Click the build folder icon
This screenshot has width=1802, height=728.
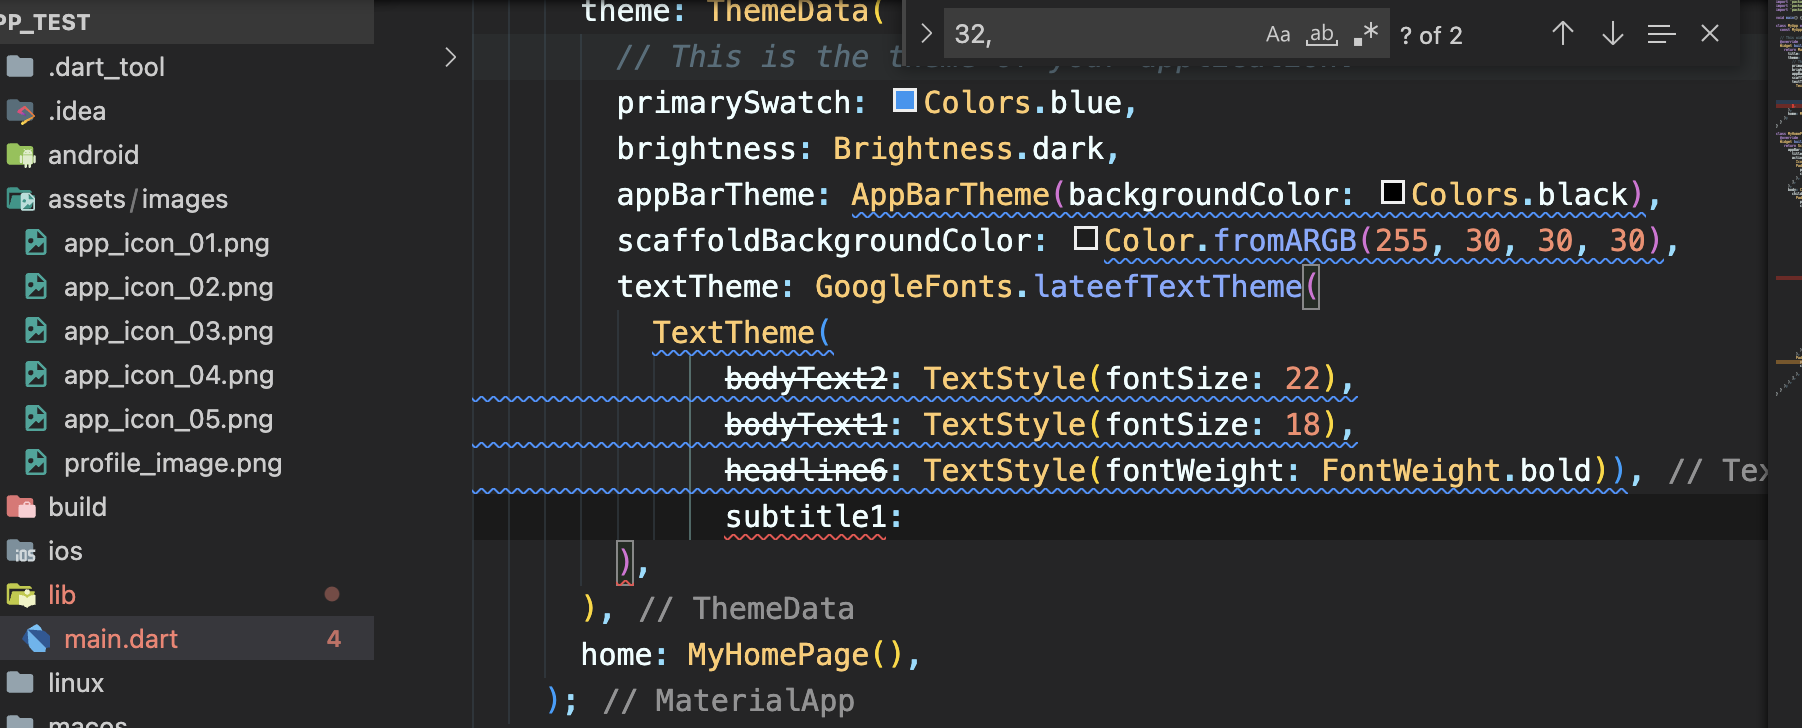click(20, 507)
